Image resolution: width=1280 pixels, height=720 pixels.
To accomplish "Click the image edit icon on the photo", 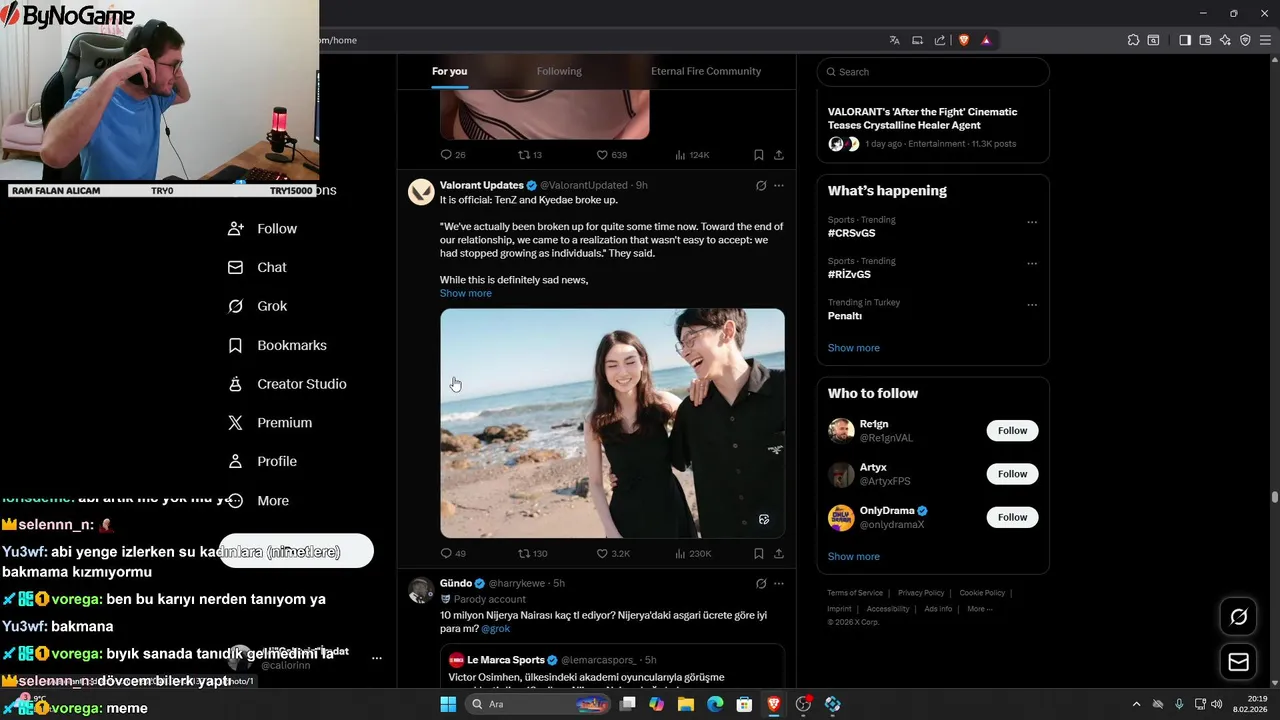I will [764, 519].
